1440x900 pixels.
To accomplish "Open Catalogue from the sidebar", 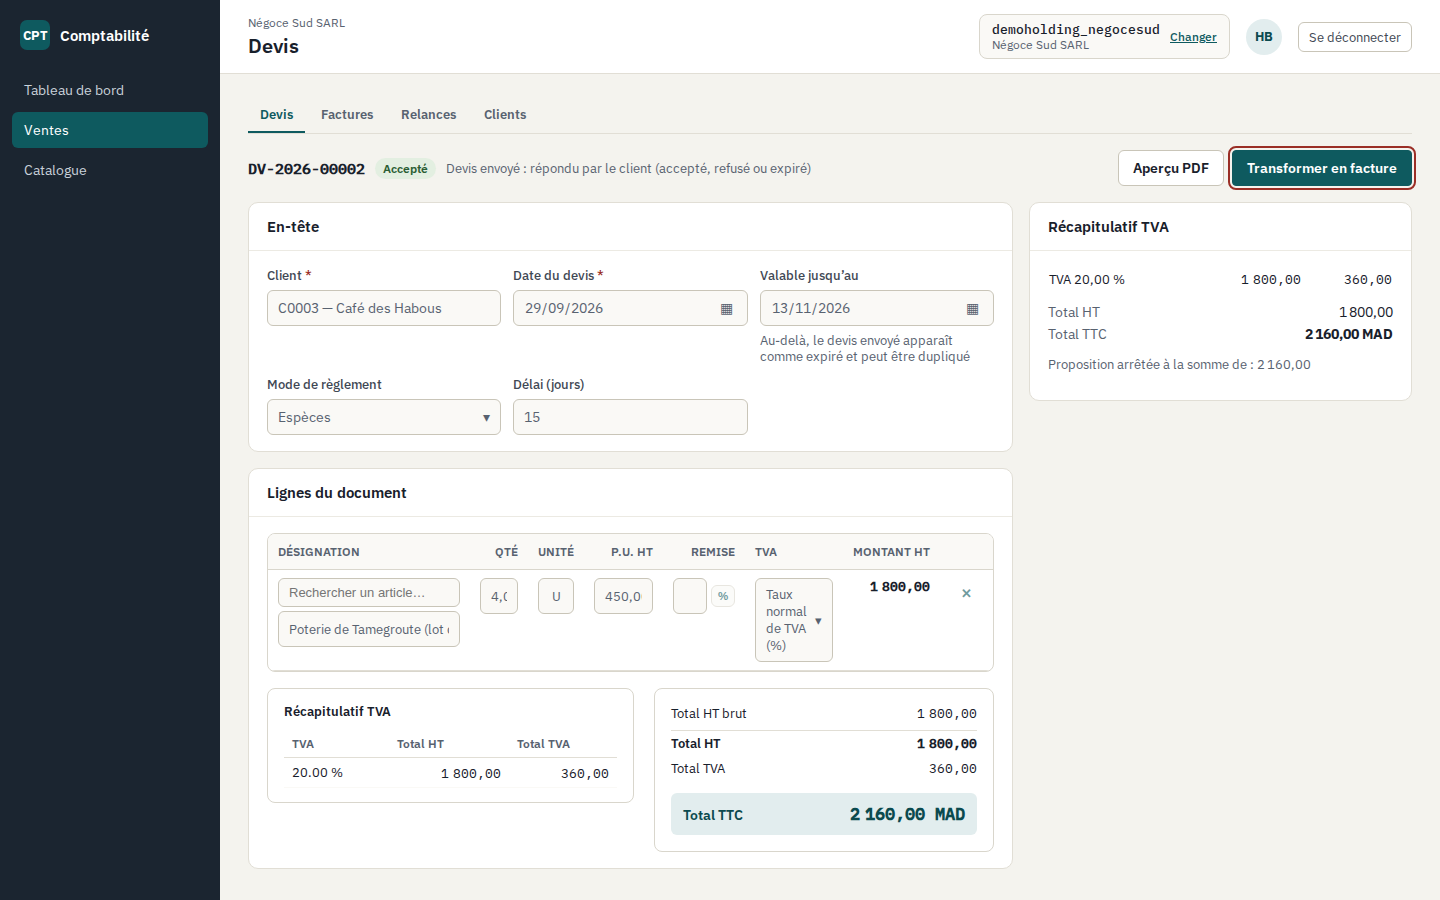I will pyautogui.click(x=110, y=170).
